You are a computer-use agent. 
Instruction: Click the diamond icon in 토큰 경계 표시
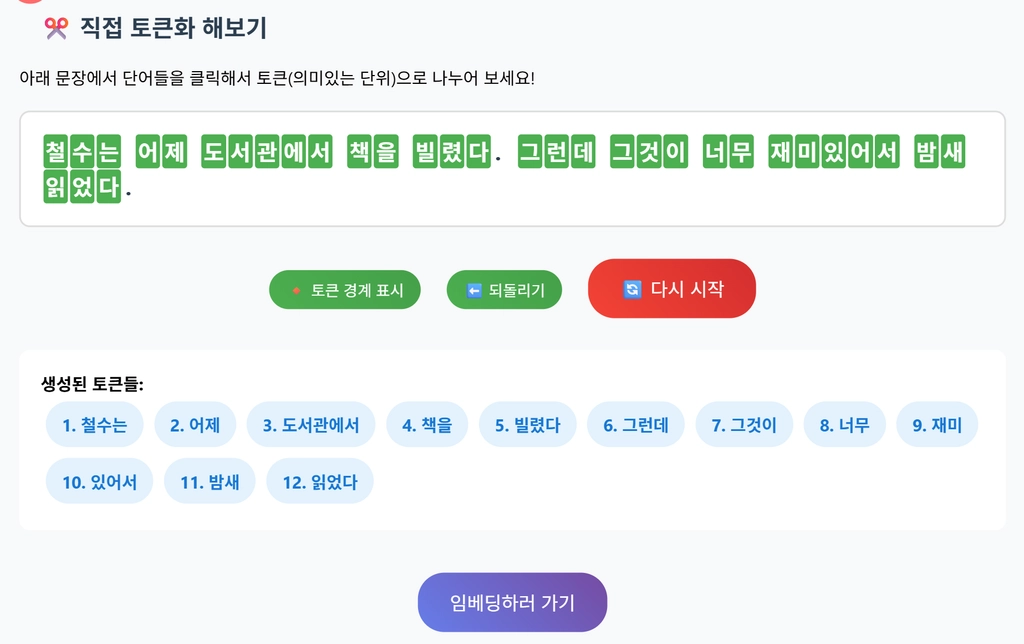[296, 290]
